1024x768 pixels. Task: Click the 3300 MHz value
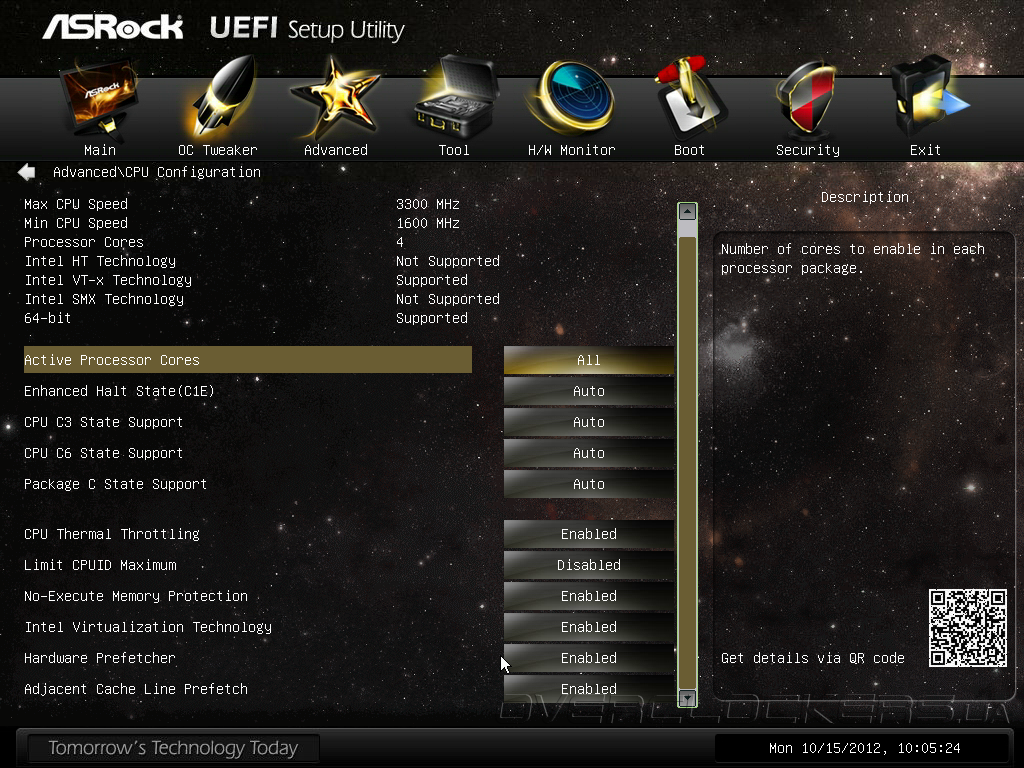(428, 204)
